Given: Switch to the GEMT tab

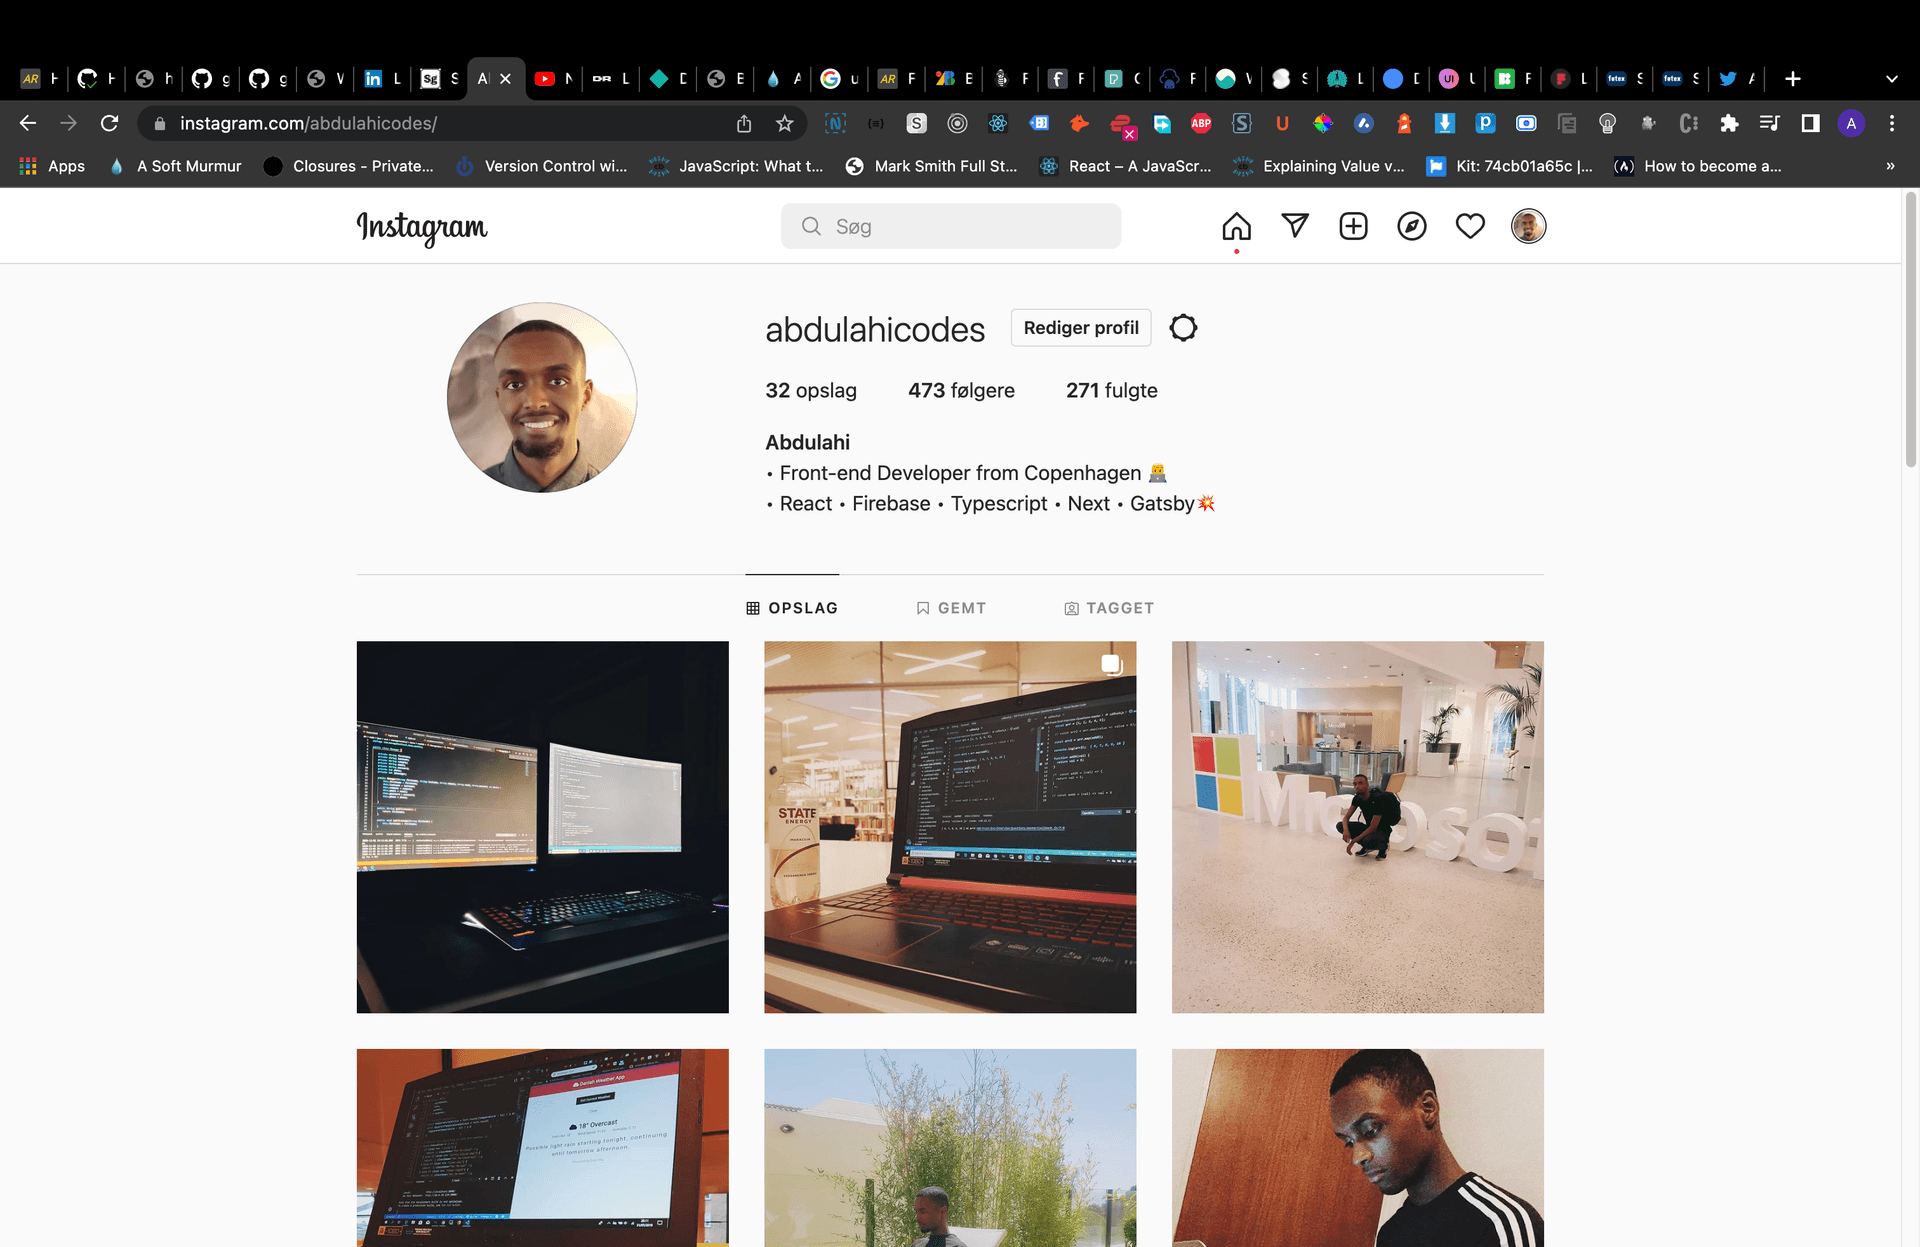Looking at the screenshot, I should click(950, 607).
